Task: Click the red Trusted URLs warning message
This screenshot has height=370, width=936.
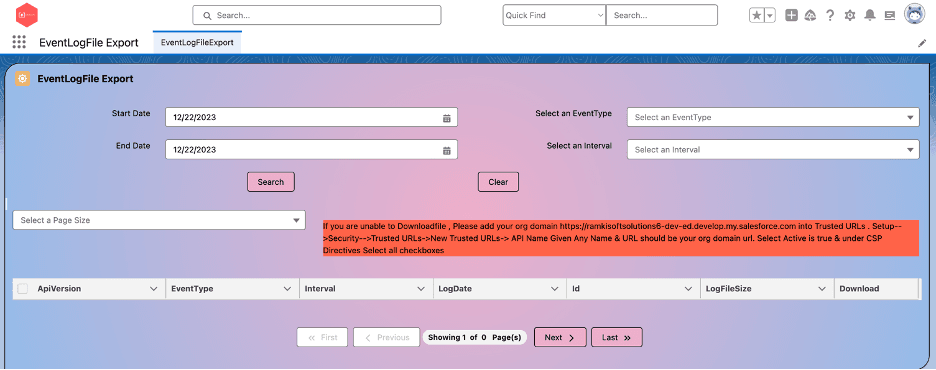Action: (x=621, y=238)
